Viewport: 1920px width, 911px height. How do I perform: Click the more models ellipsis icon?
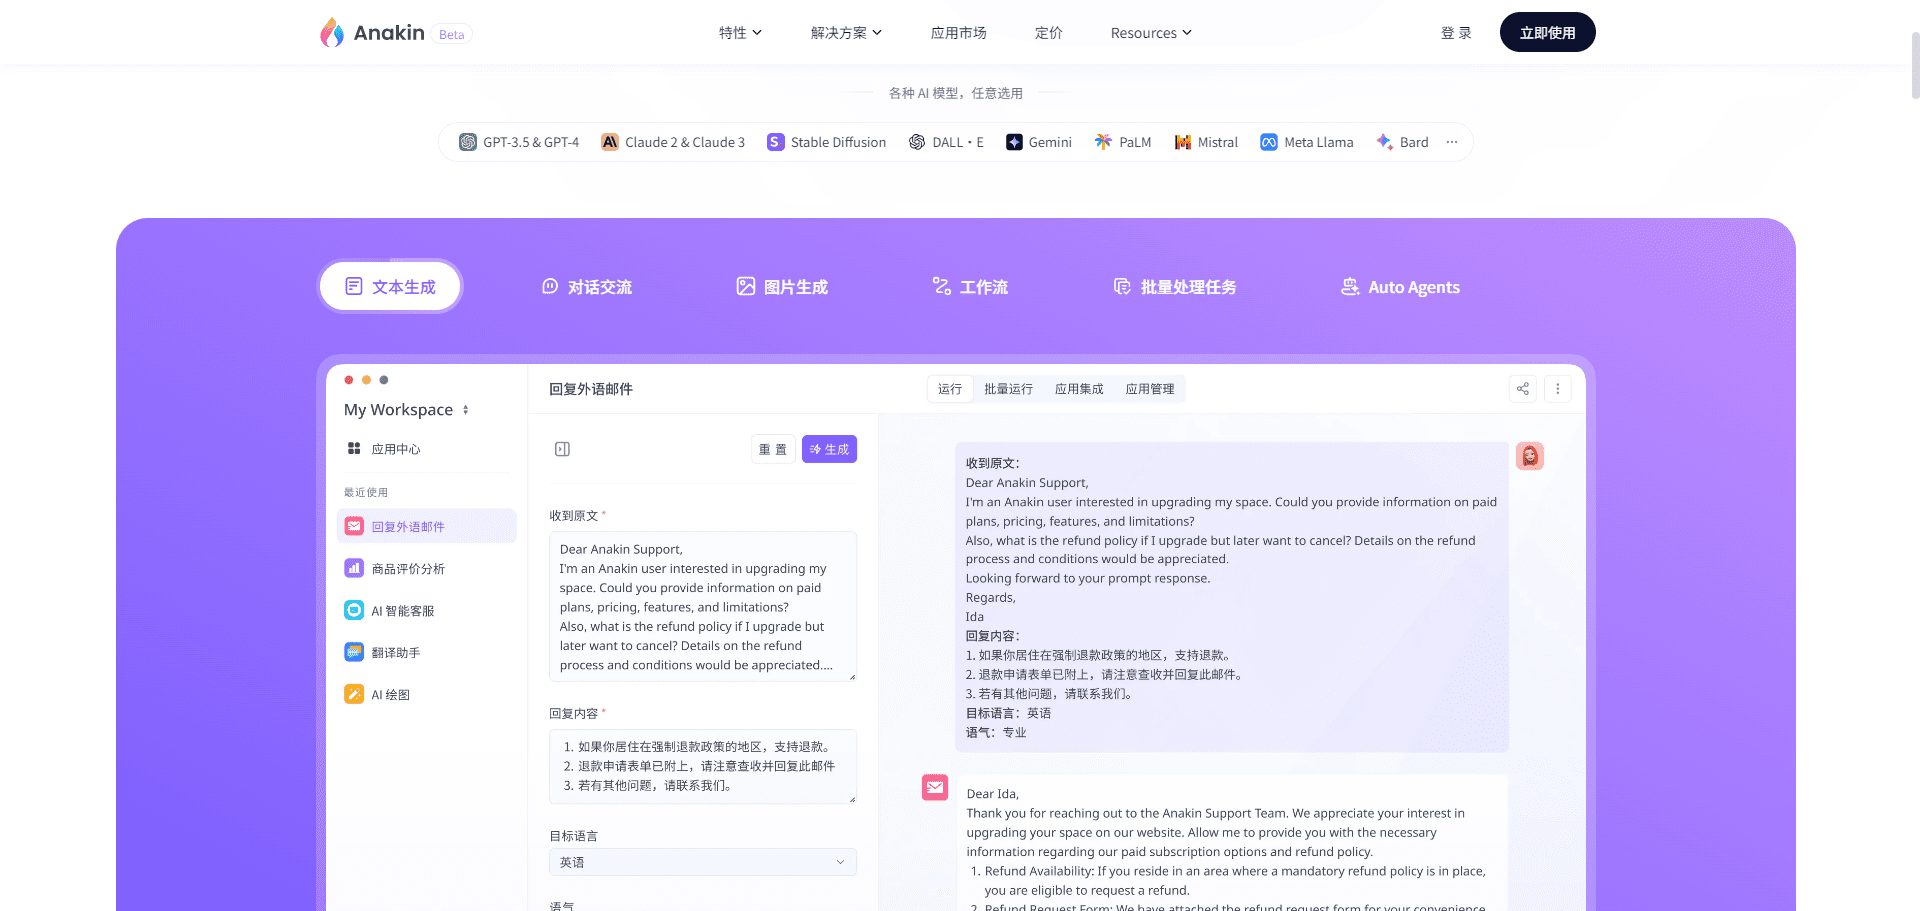coord(1452,142)
